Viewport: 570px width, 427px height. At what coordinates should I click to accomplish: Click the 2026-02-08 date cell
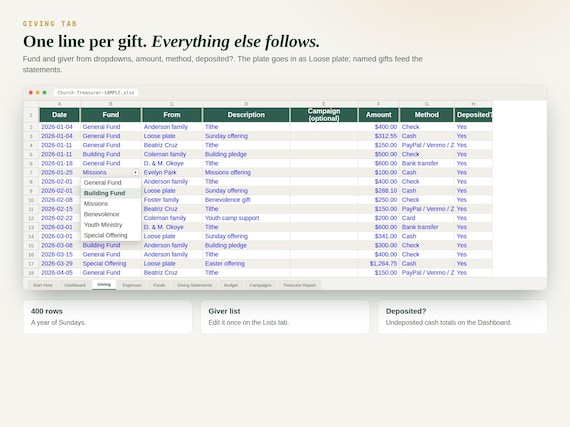pos(59,200)
